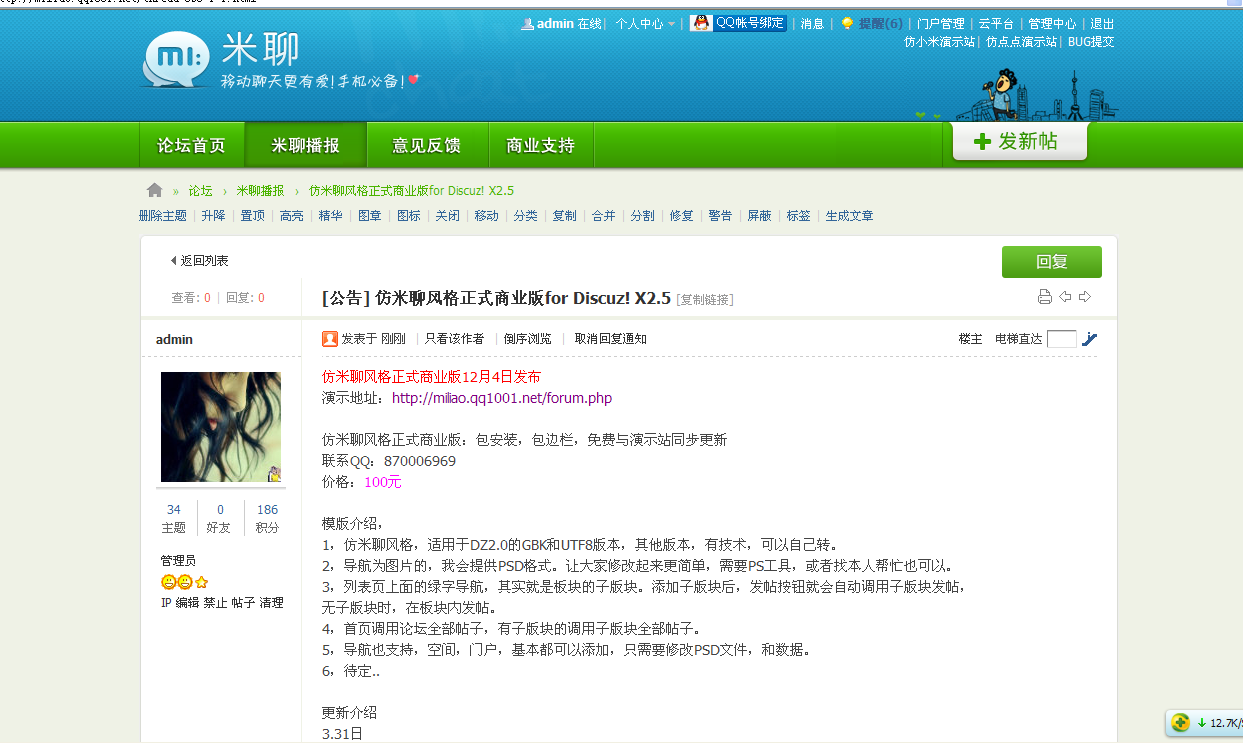Open the demo link miliao.qq1001.net/forum.php
Screen dimensions: 1243x743
(x=502, y=398)
